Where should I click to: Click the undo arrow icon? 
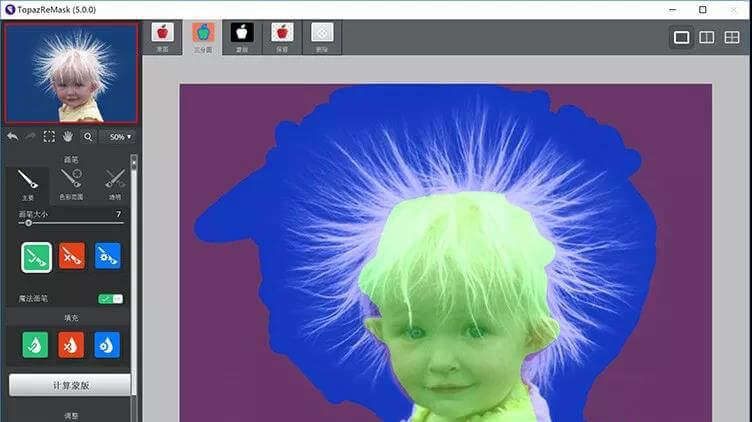click(13, 137)
